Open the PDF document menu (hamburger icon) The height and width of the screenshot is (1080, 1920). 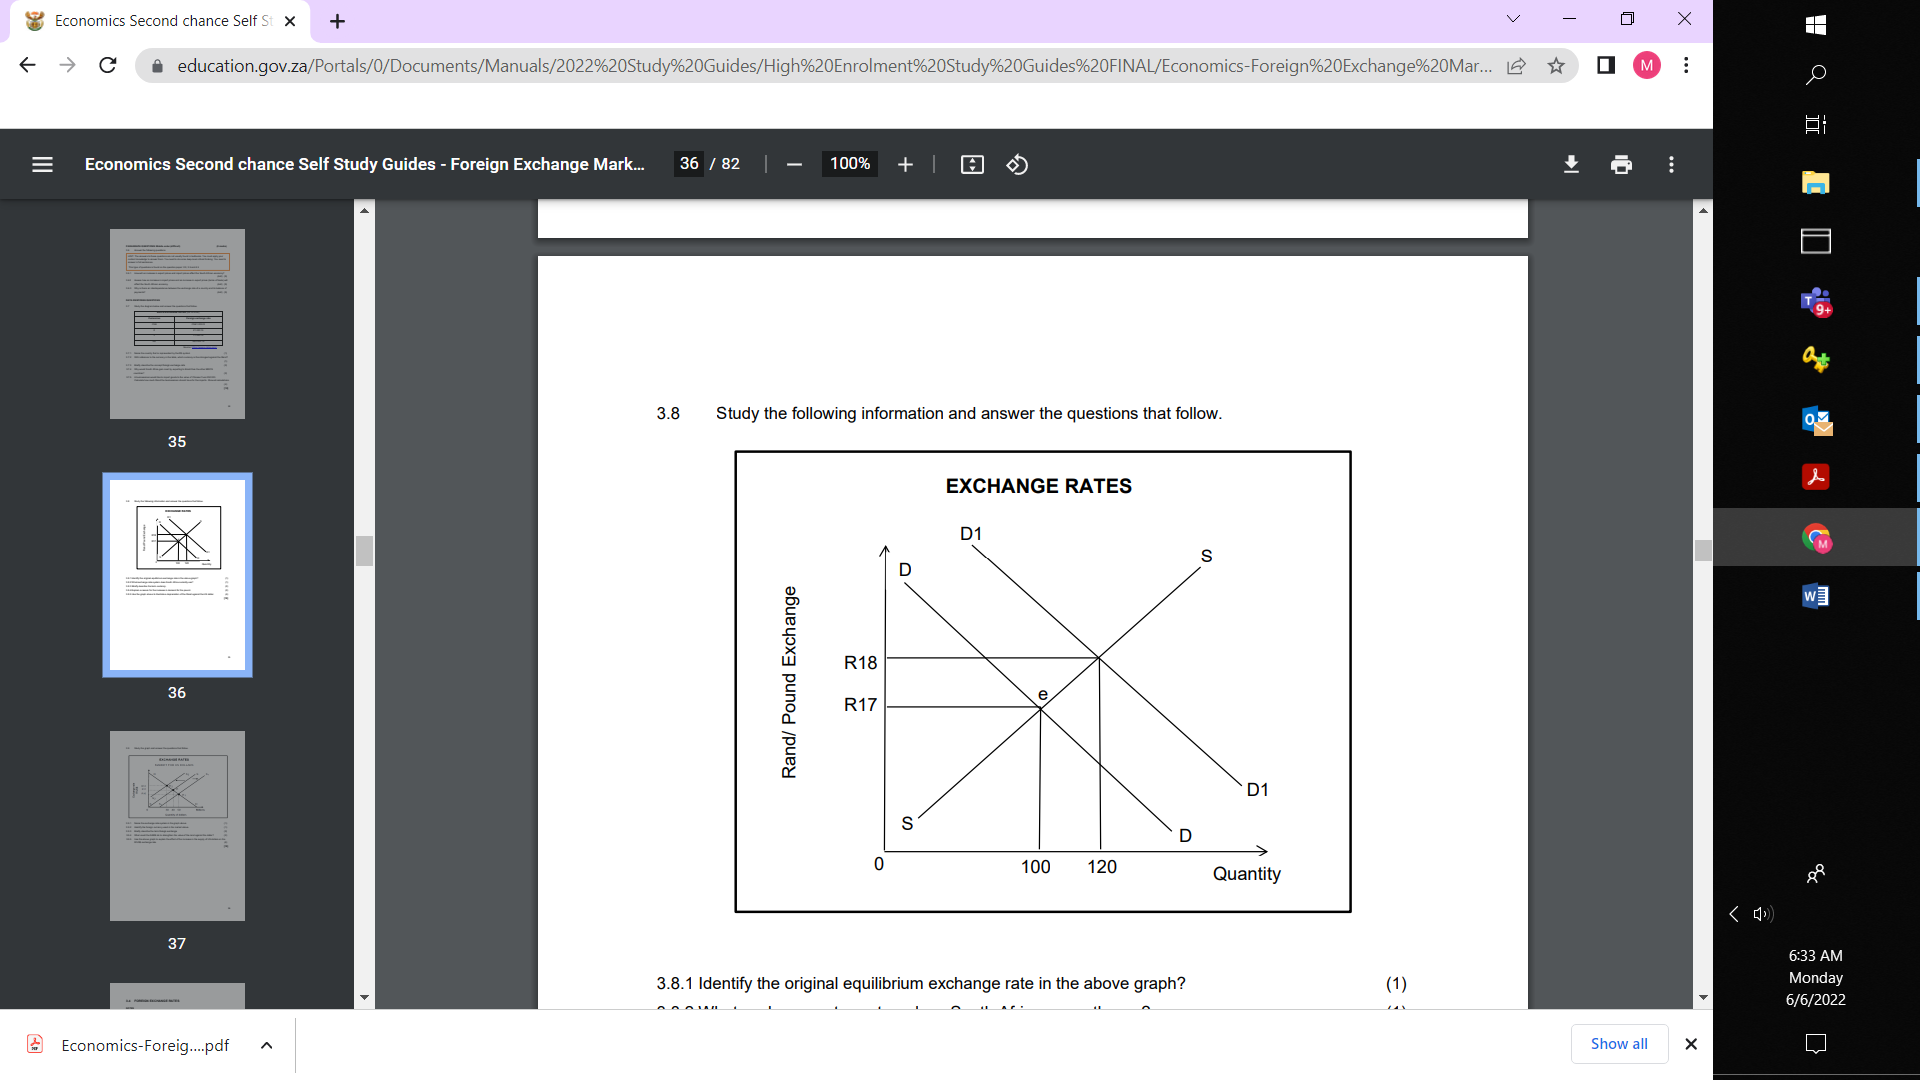42,164
